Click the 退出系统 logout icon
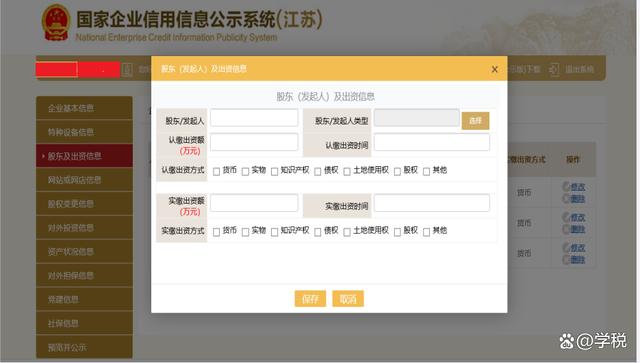640x363 pixels. tap(554, 69)
